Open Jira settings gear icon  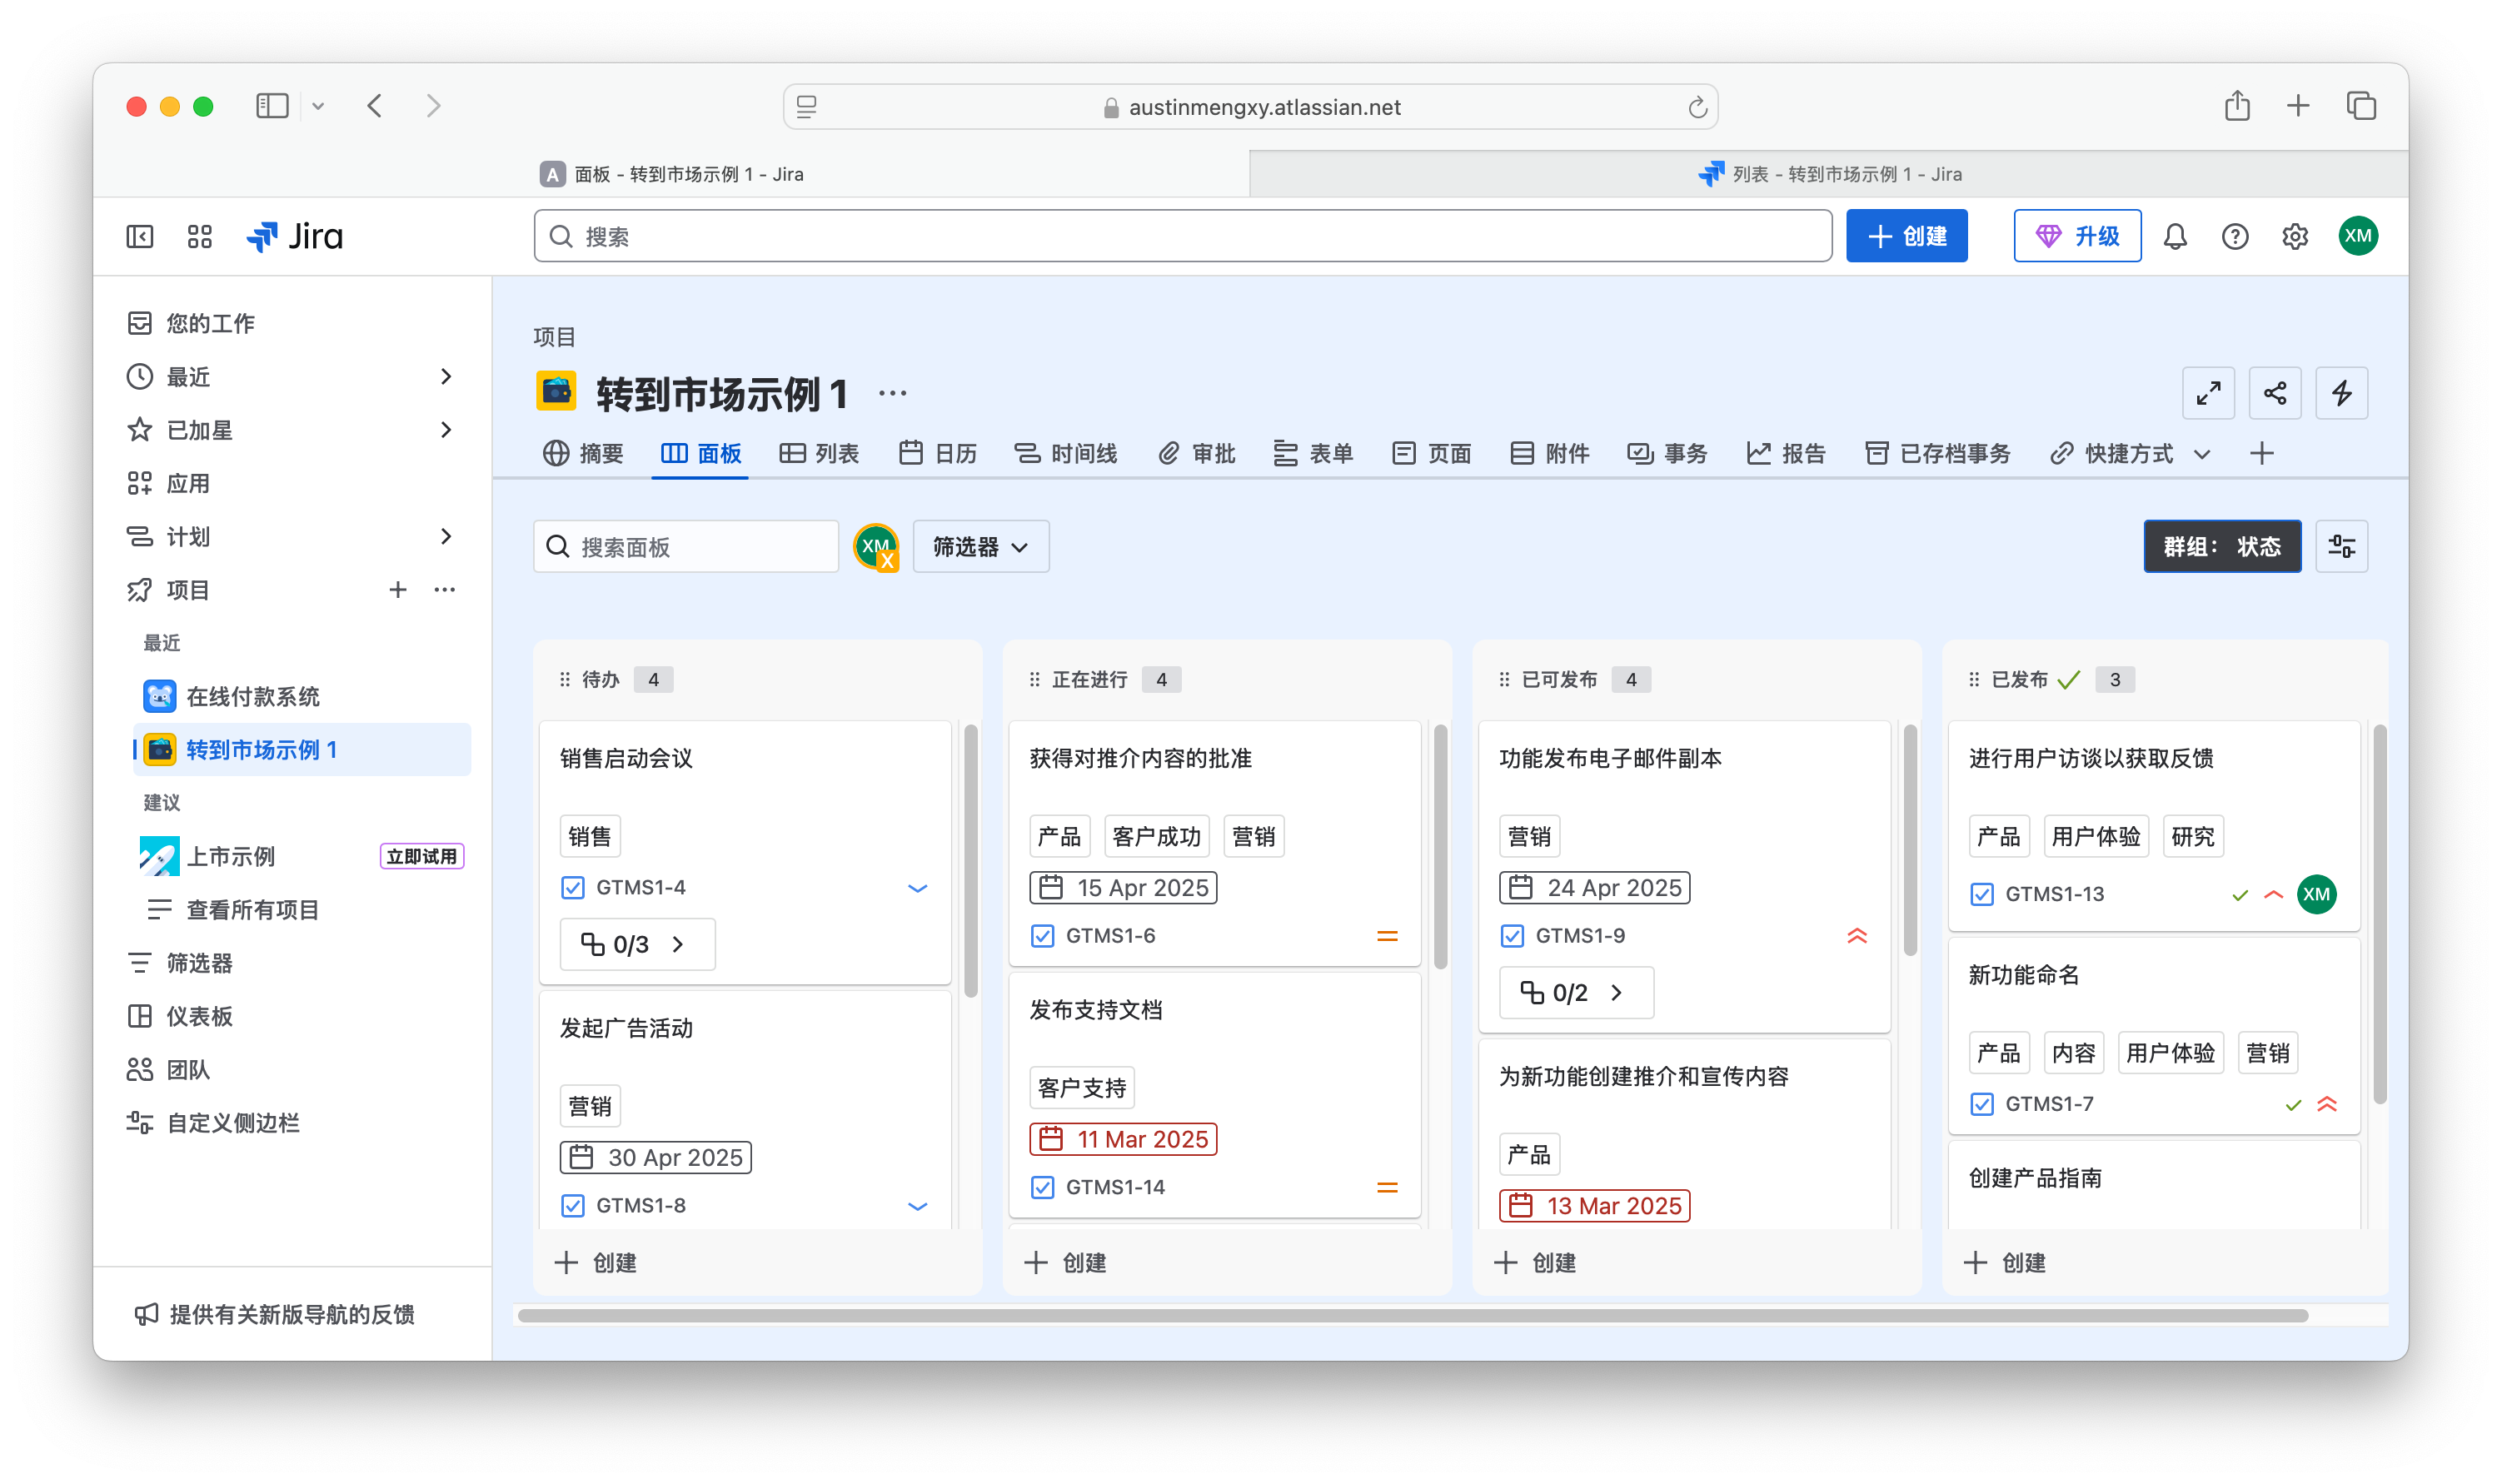pyautogui.click(x=2295, y=236)
